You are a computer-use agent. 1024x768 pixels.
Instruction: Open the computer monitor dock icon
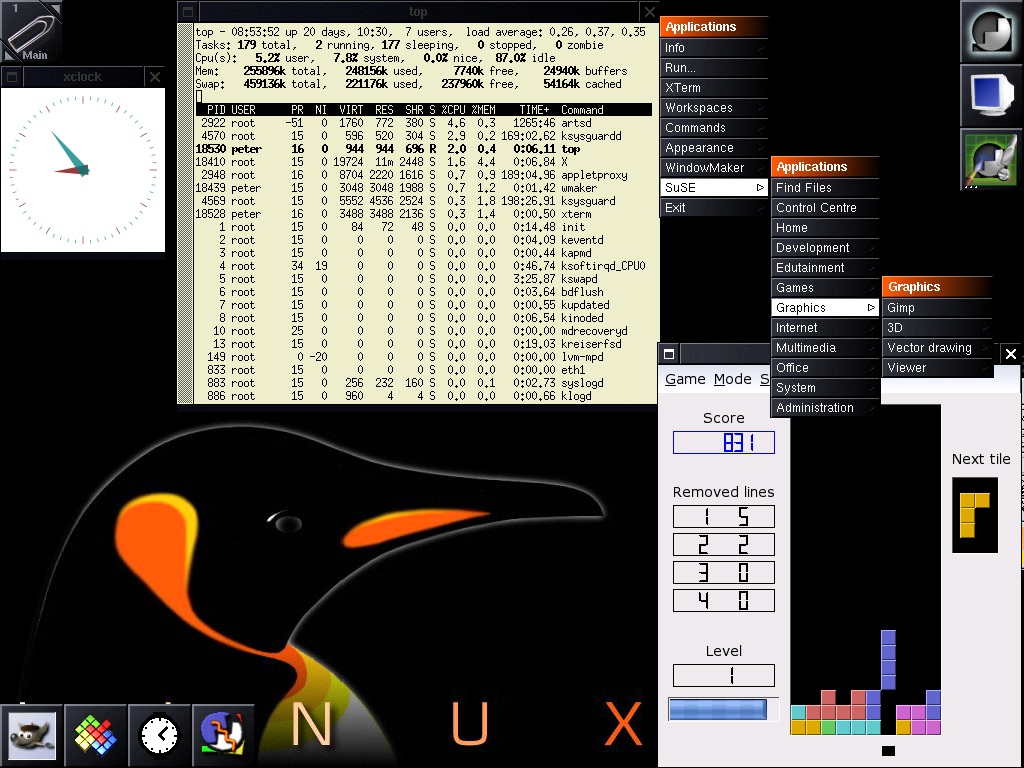point(992,95)
